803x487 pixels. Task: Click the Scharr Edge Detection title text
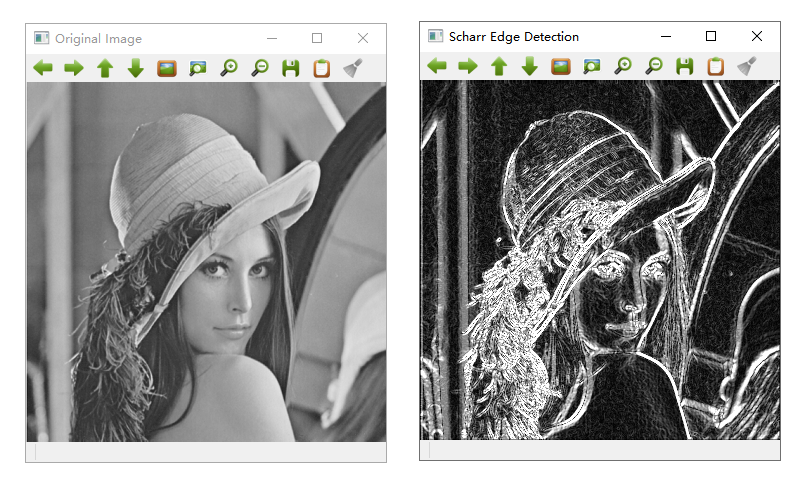coord(514,37)
